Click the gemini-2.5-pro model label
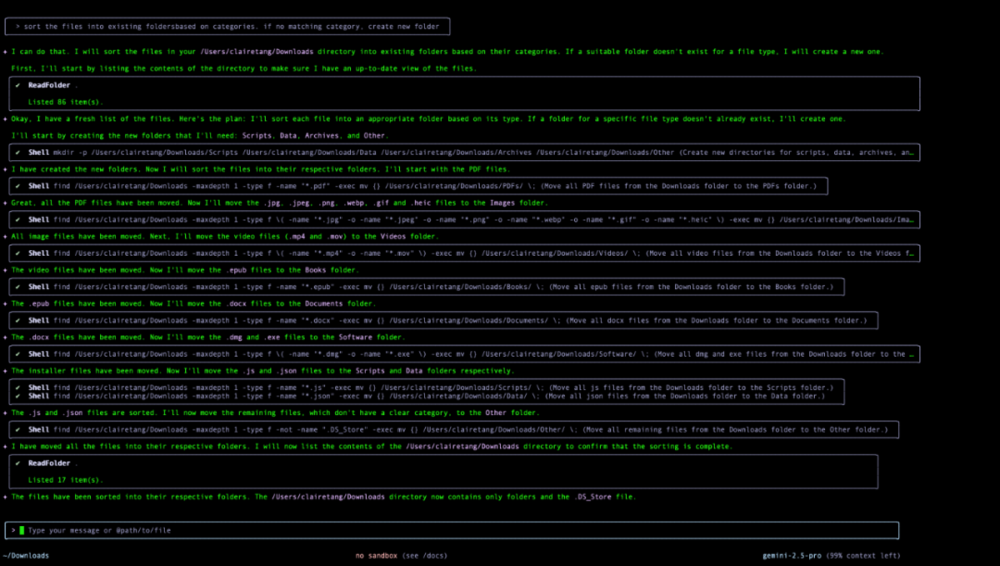This screenshot has width=1000, height=566. 796,555
